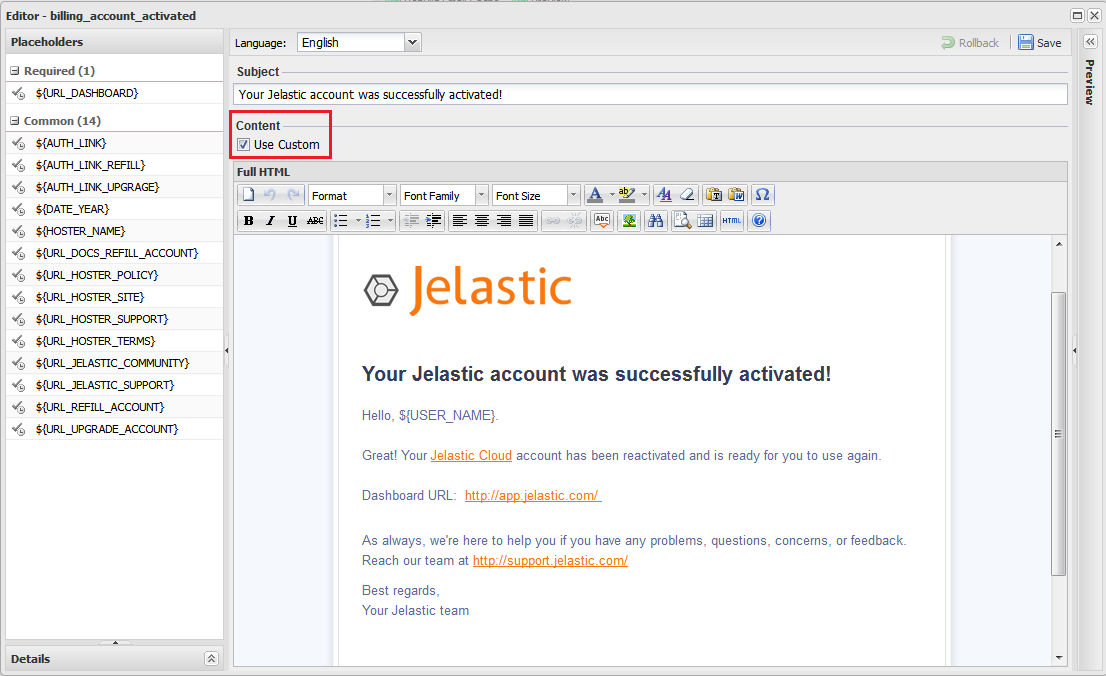Select the ${URL_DASHBOARD} placeholder

click(114, 93)
